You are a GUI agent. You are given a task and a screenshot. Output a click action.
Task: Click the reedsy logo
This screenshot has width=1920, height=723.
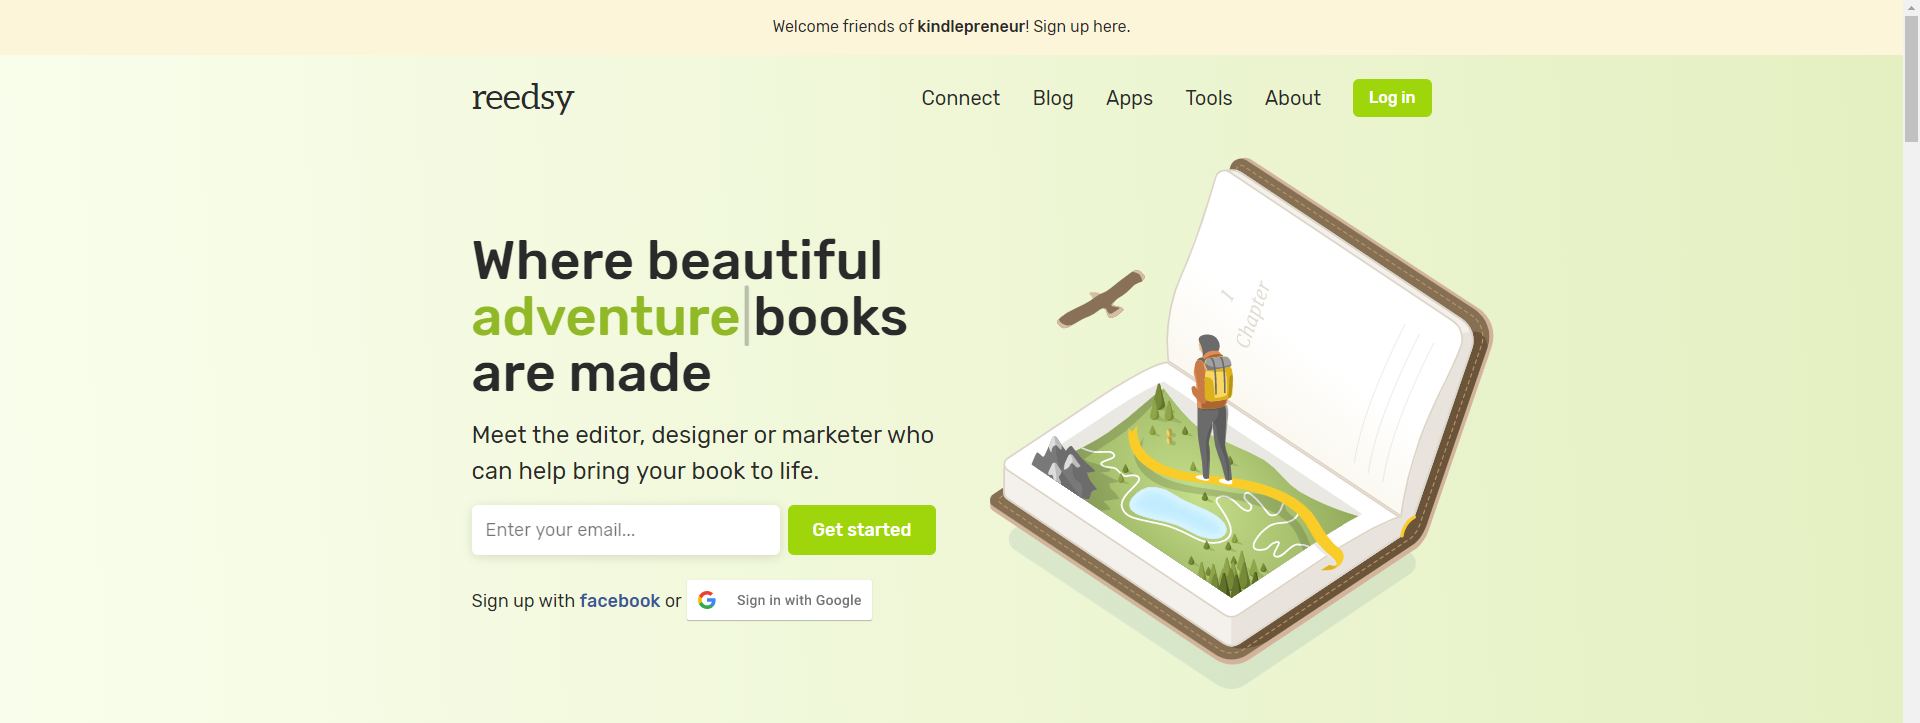click(522, 98)
